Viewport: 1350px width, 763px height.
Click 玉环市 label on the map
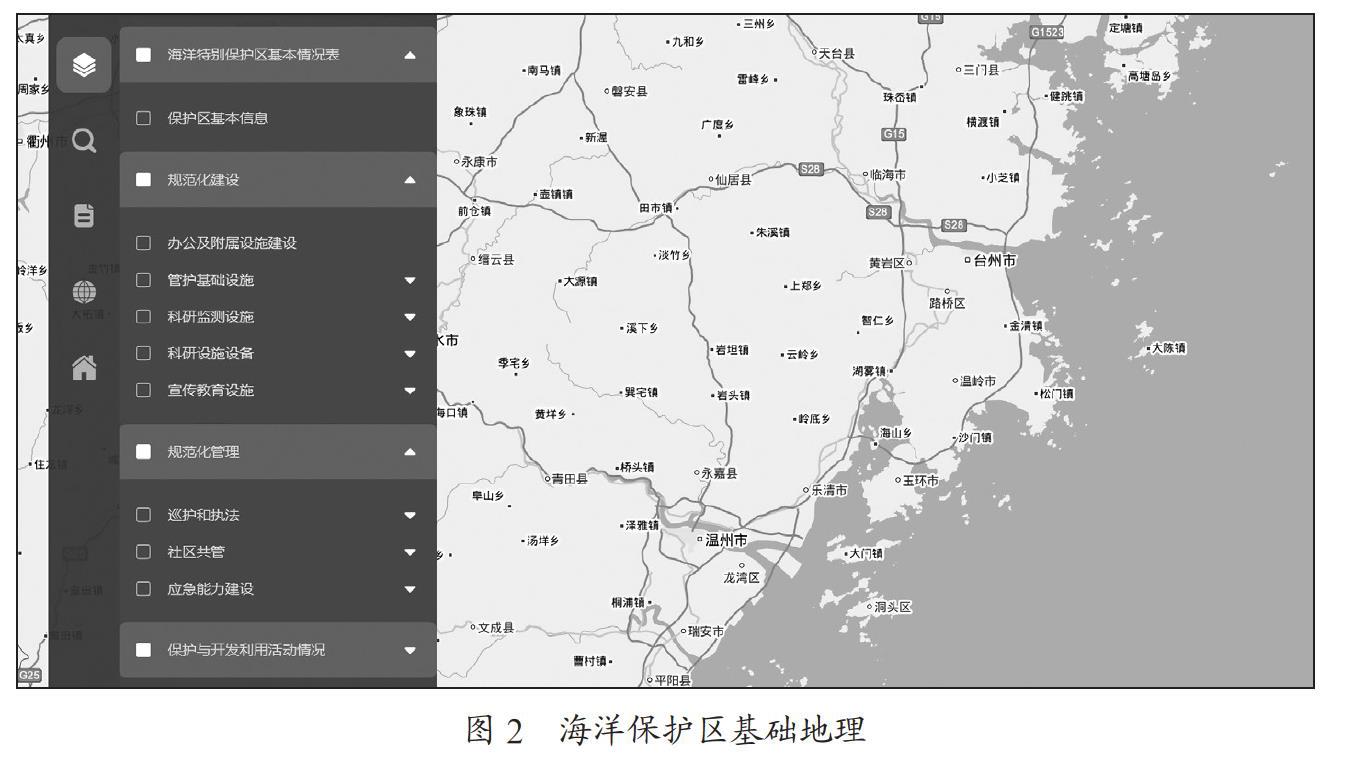coord(921,480)
